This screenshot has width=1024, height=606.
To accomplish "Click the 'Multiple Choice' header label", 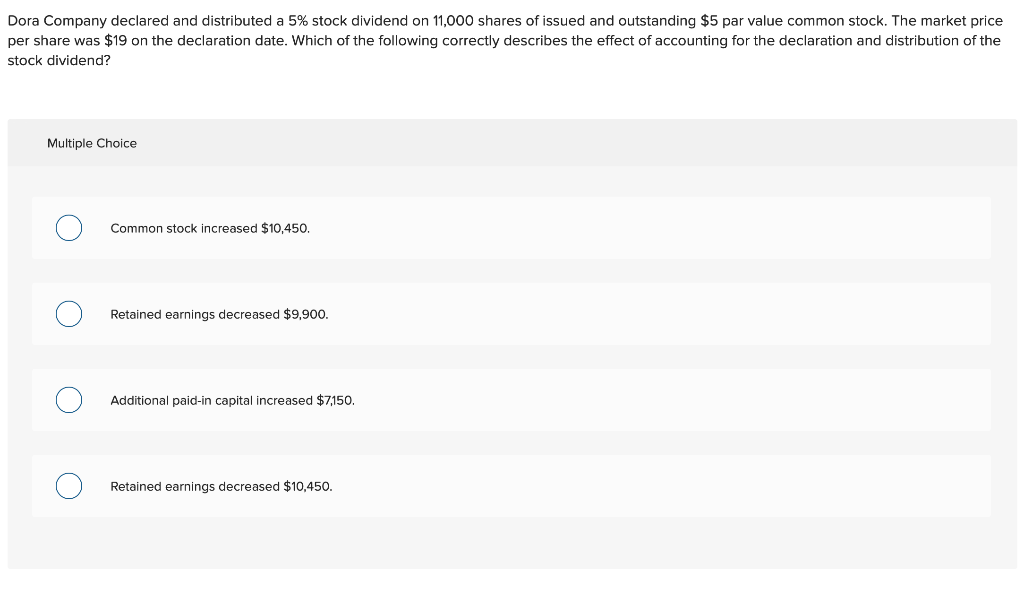I will pos(92,143).
